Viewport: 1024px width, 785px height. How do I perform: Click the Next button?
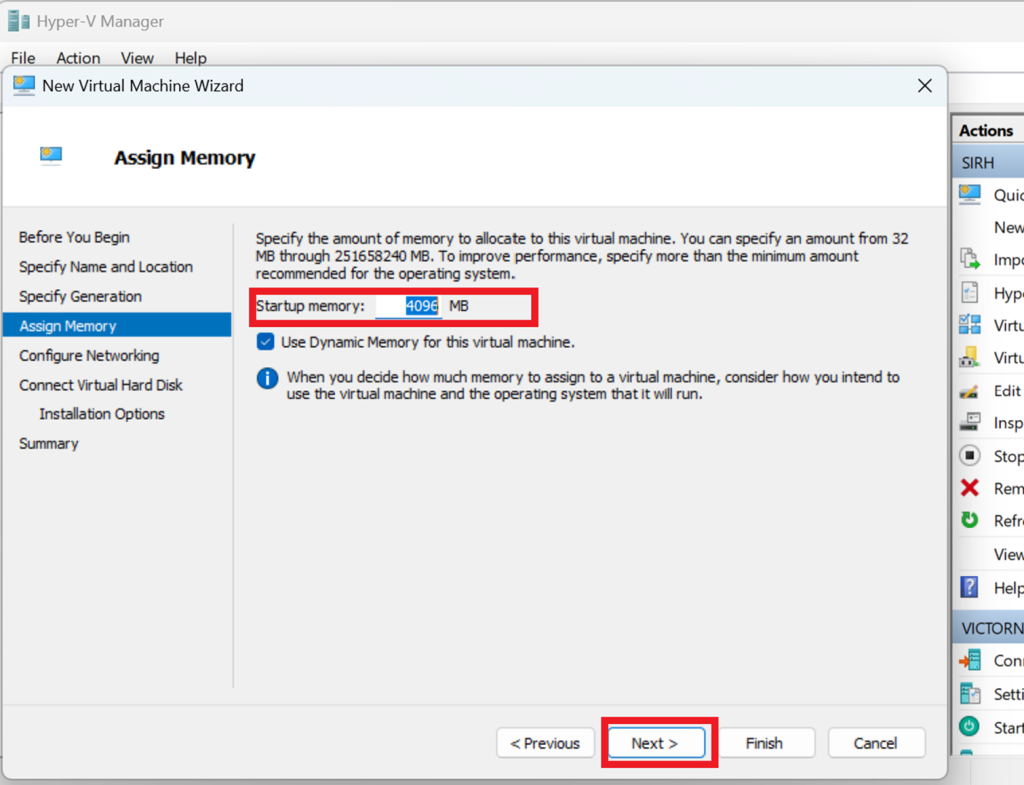click(x=655, y=743)
